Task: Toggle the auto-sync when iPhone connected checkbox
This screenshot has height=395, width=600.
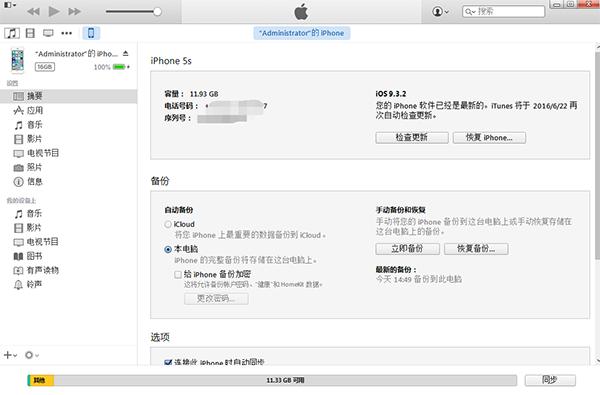Action: tap(168, 362)
